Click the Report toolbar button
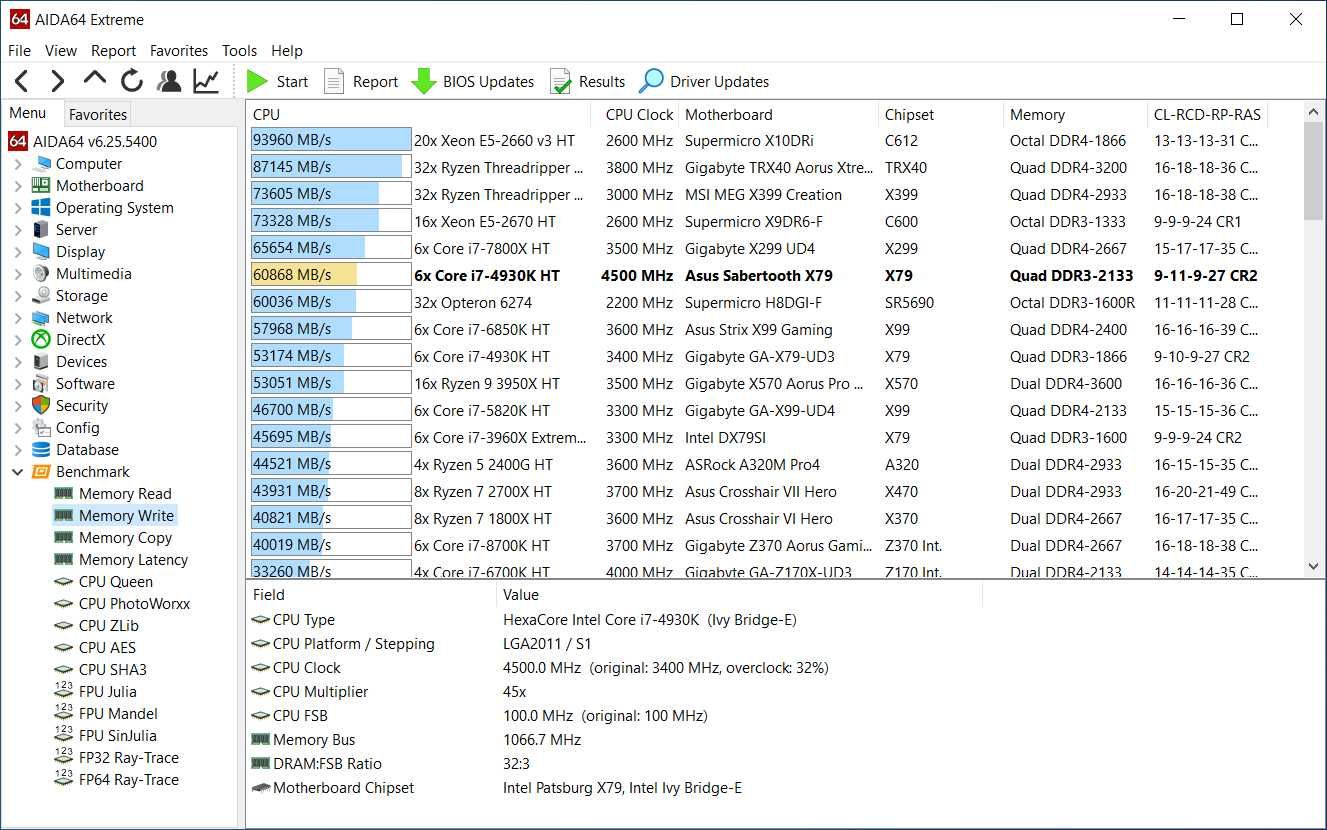This screenshot has height=830, width=1327. tap(361, 82)
